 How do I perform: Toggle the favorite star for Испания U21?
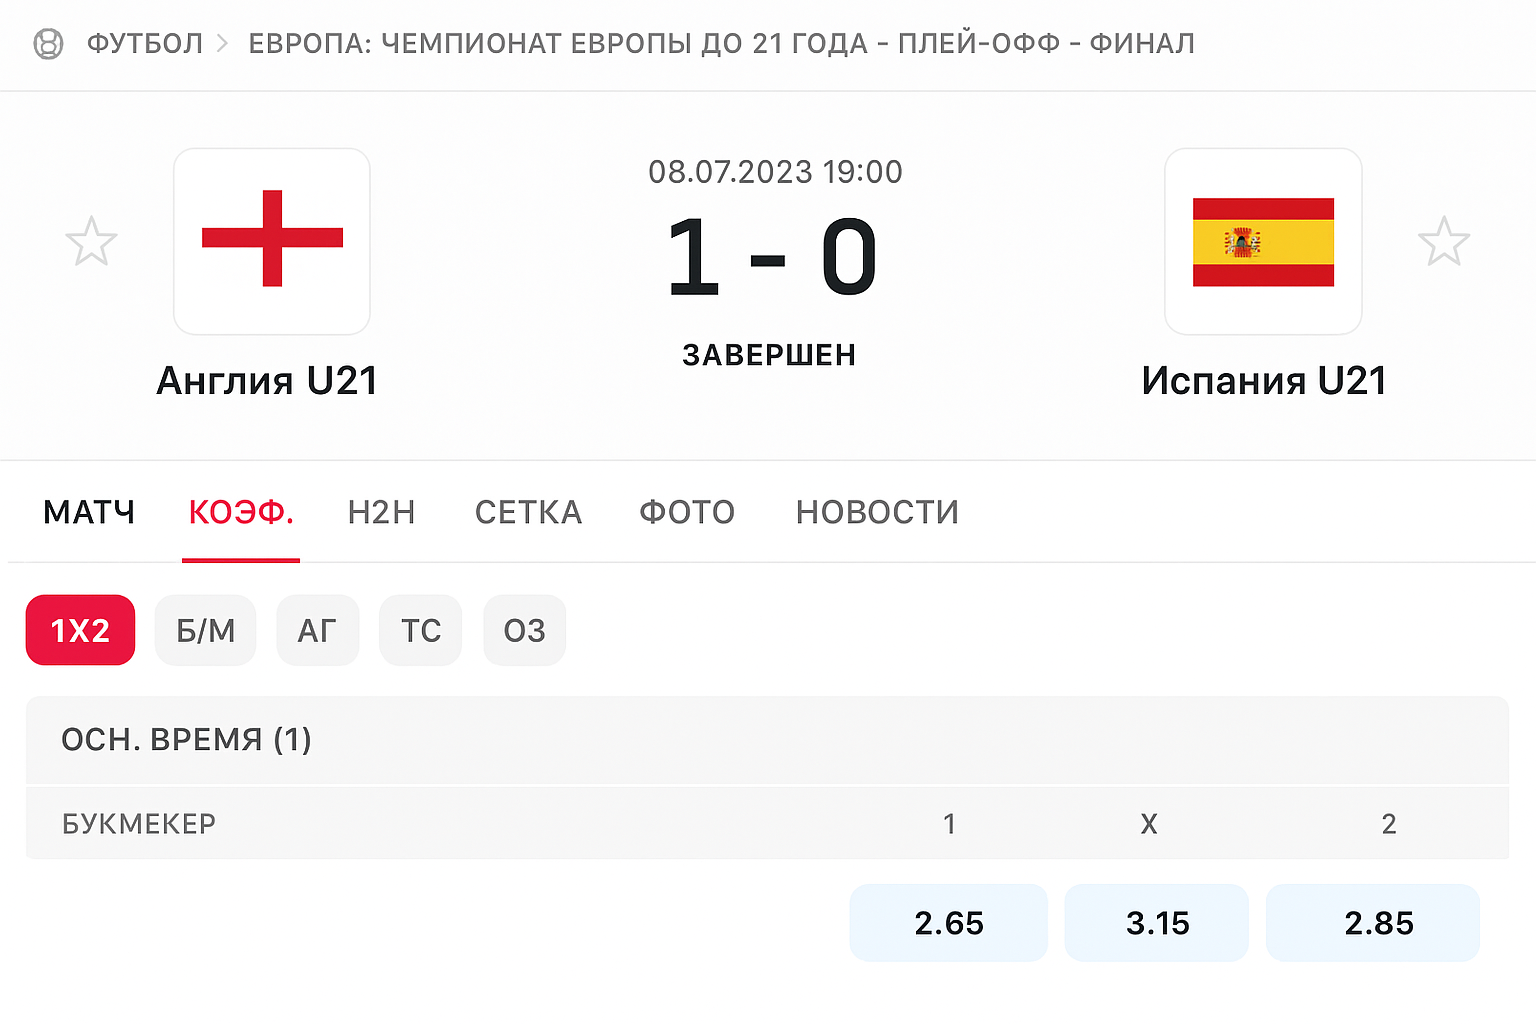pos(1444,241)
